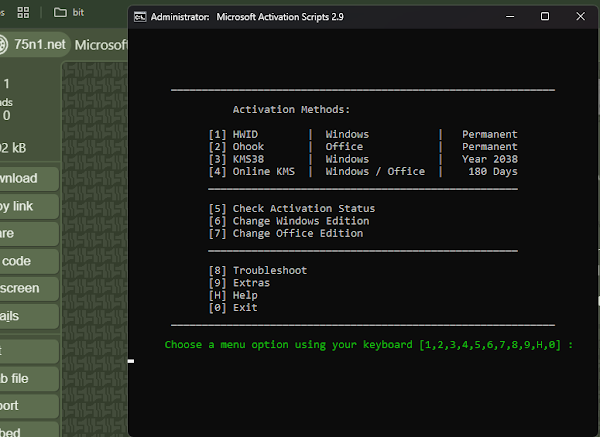This screenshot has width=600, height=437.
Task: Click the Activation Methods heading
Action: coord(291,109)
